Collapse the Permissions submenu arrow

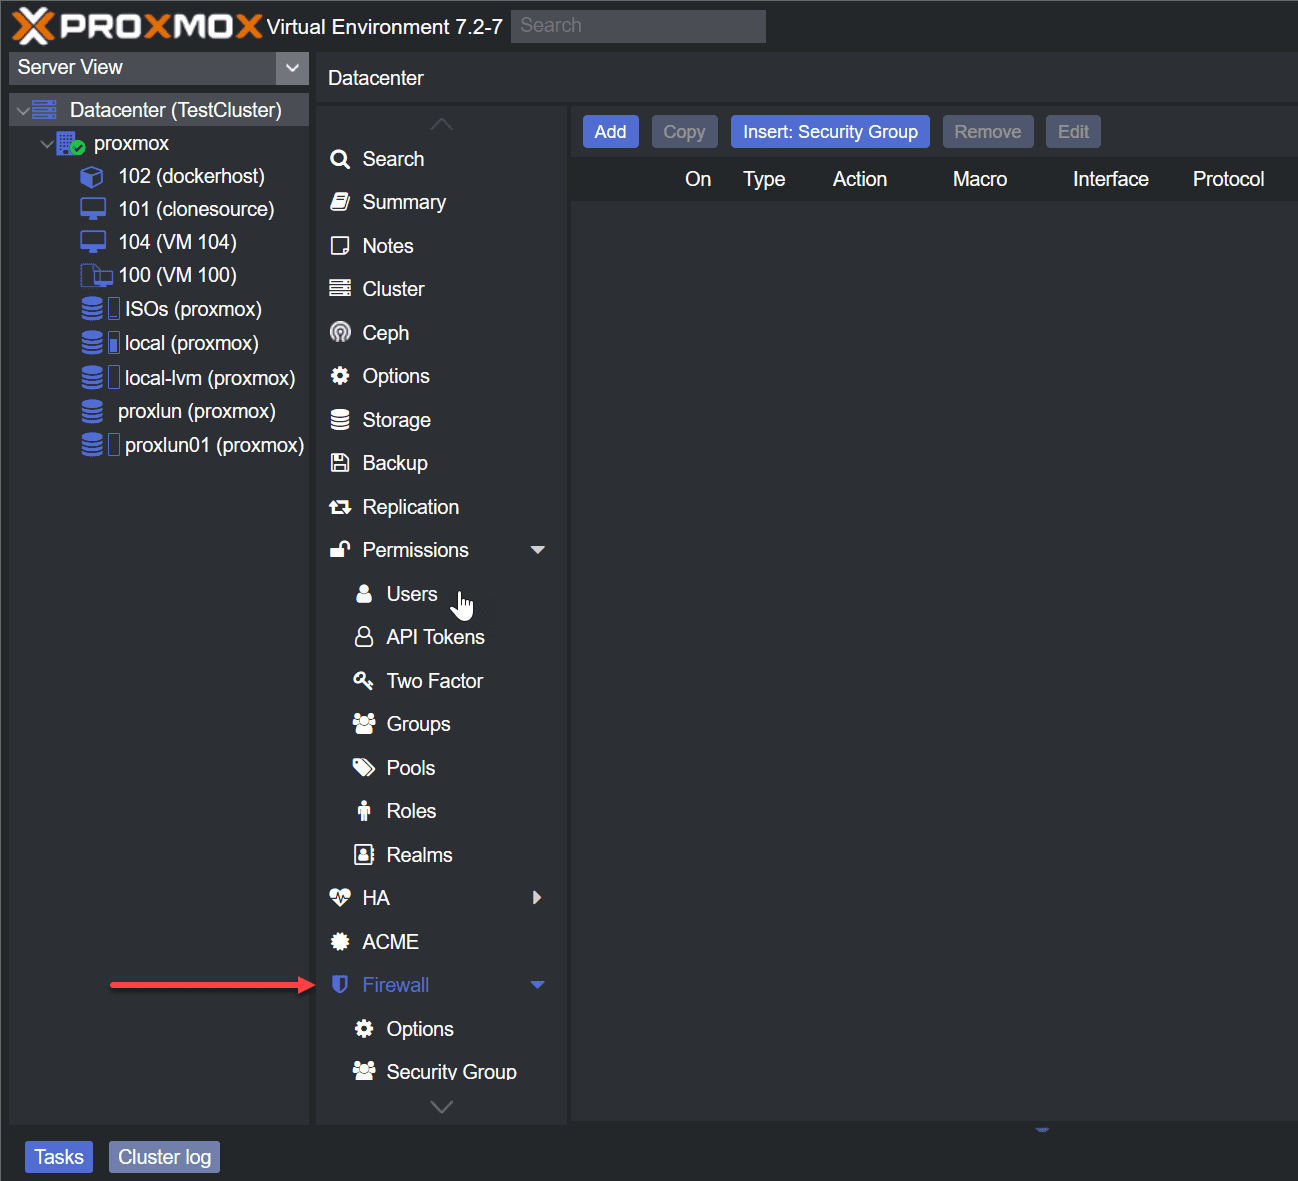[x=537, y=550]
